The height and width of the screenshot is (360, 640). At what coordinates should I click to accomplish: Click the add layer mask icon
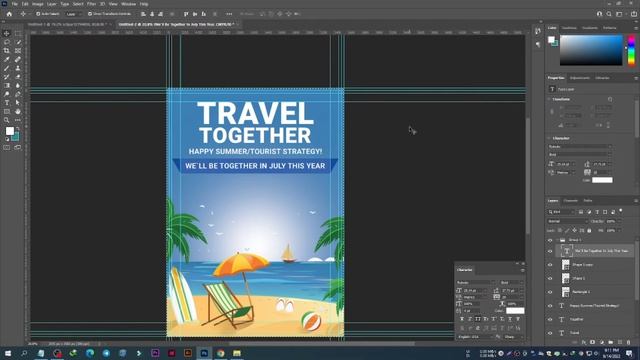(593, 342)
